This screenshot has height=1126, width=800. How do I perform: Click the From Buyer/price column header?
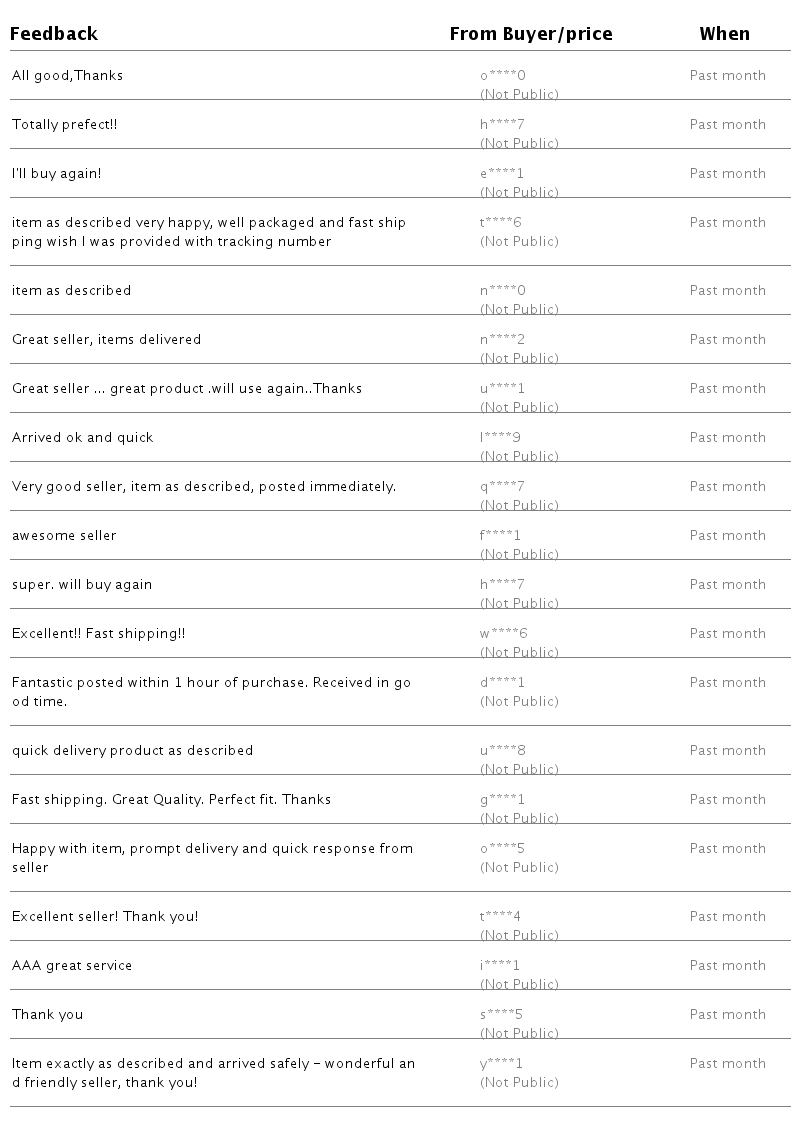pyautogui.click(x=530, y=34)
